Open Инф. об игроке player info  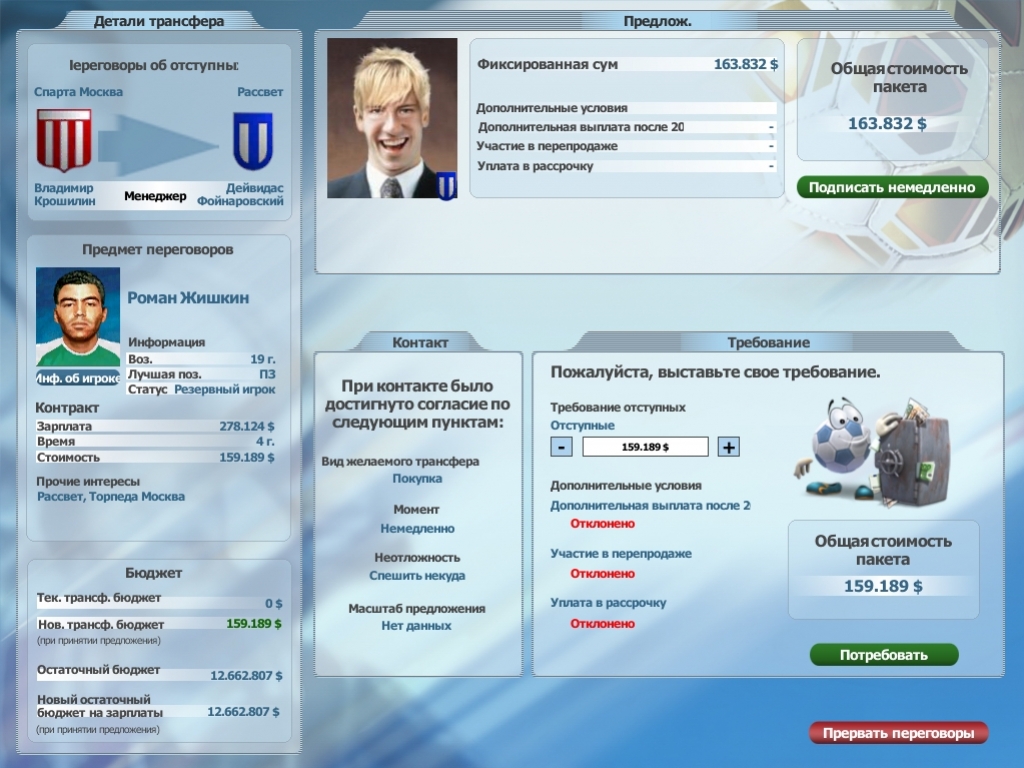tap(78, 377)
